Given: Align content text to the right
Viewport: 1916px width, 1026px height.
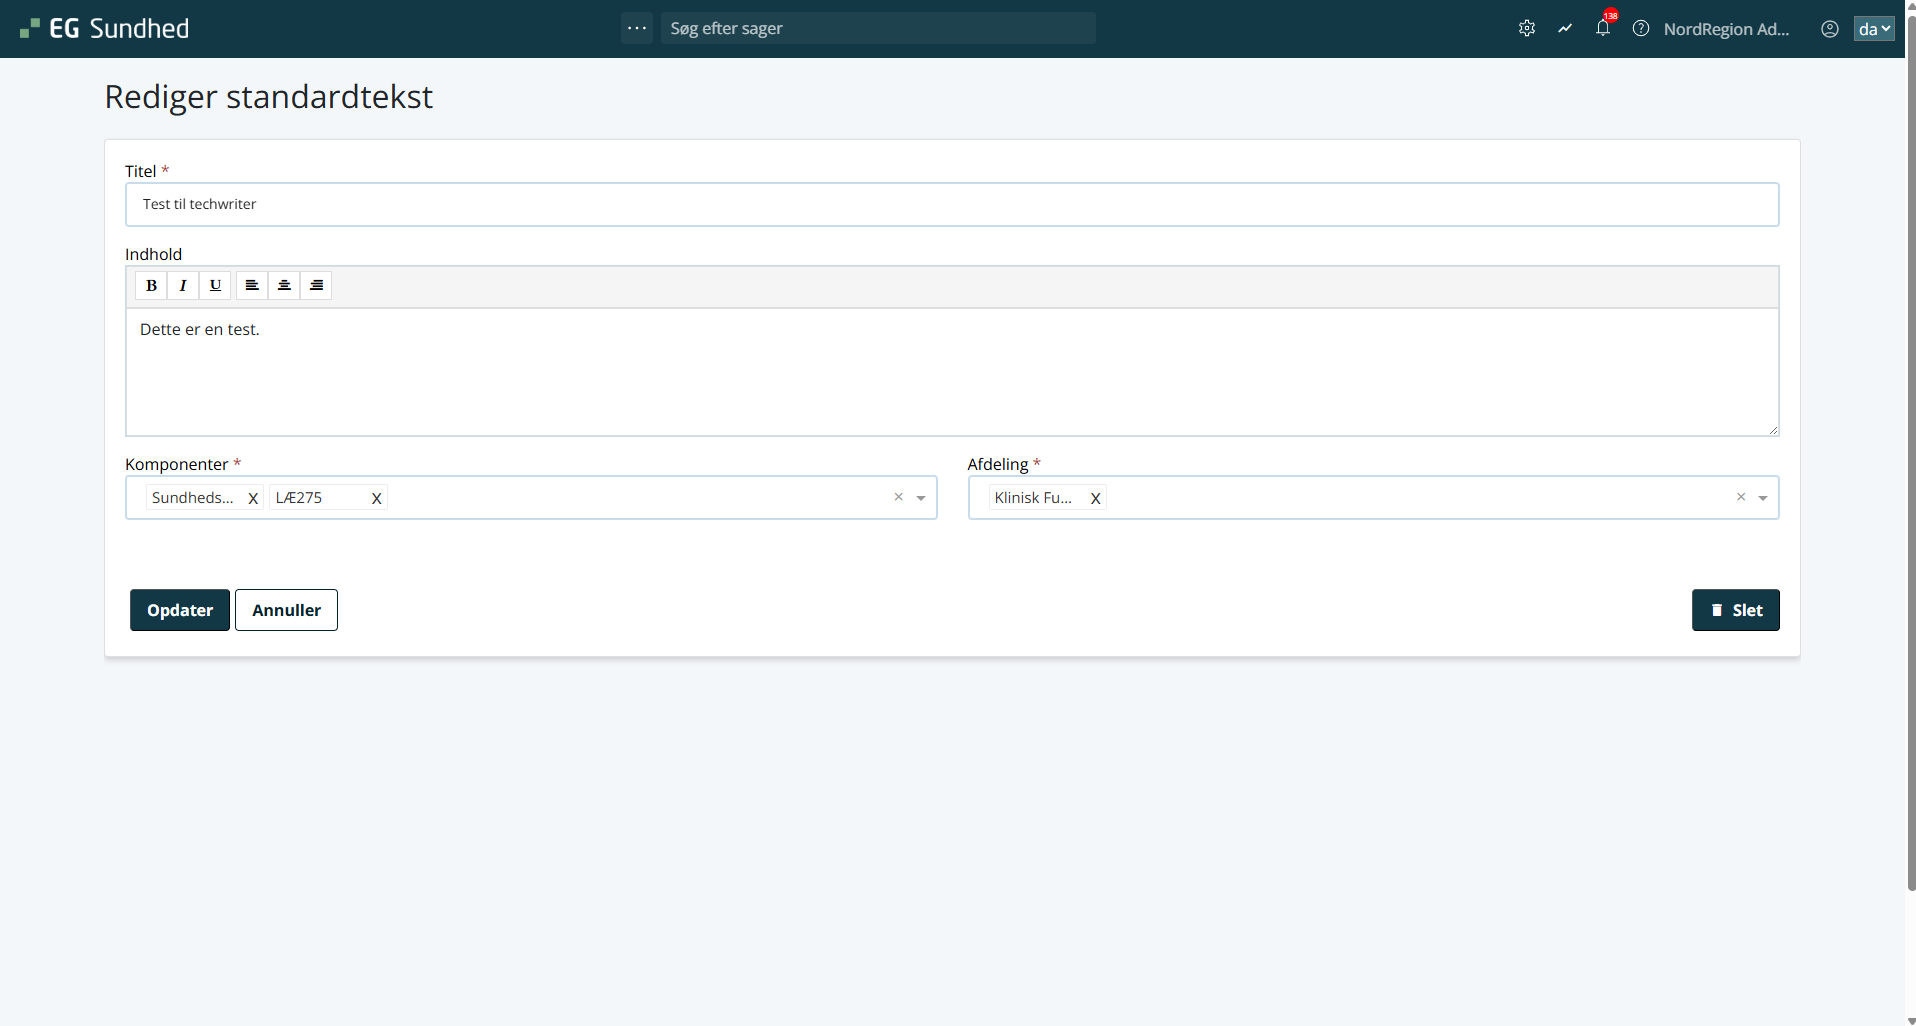Looking at the screenshot, I should 316,286.
